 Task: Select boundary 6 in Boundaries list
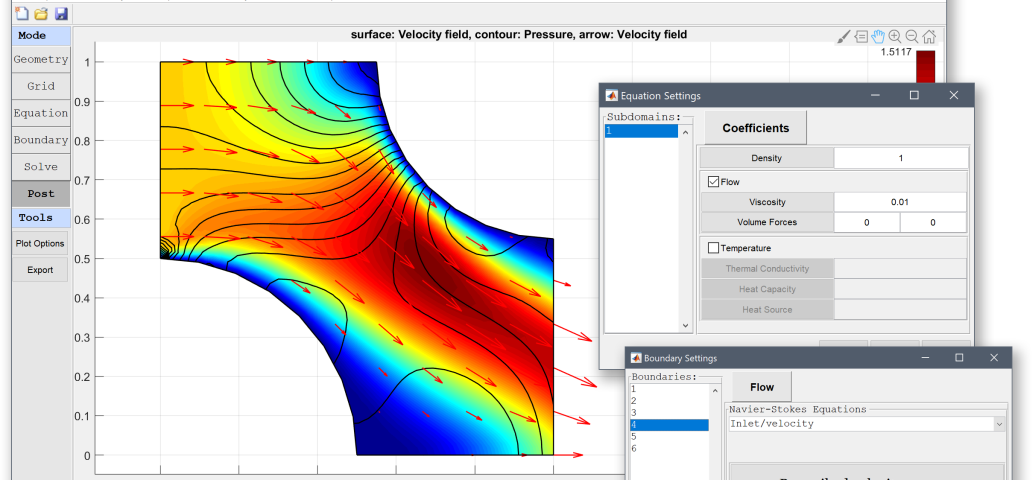(x=669, y=448)
